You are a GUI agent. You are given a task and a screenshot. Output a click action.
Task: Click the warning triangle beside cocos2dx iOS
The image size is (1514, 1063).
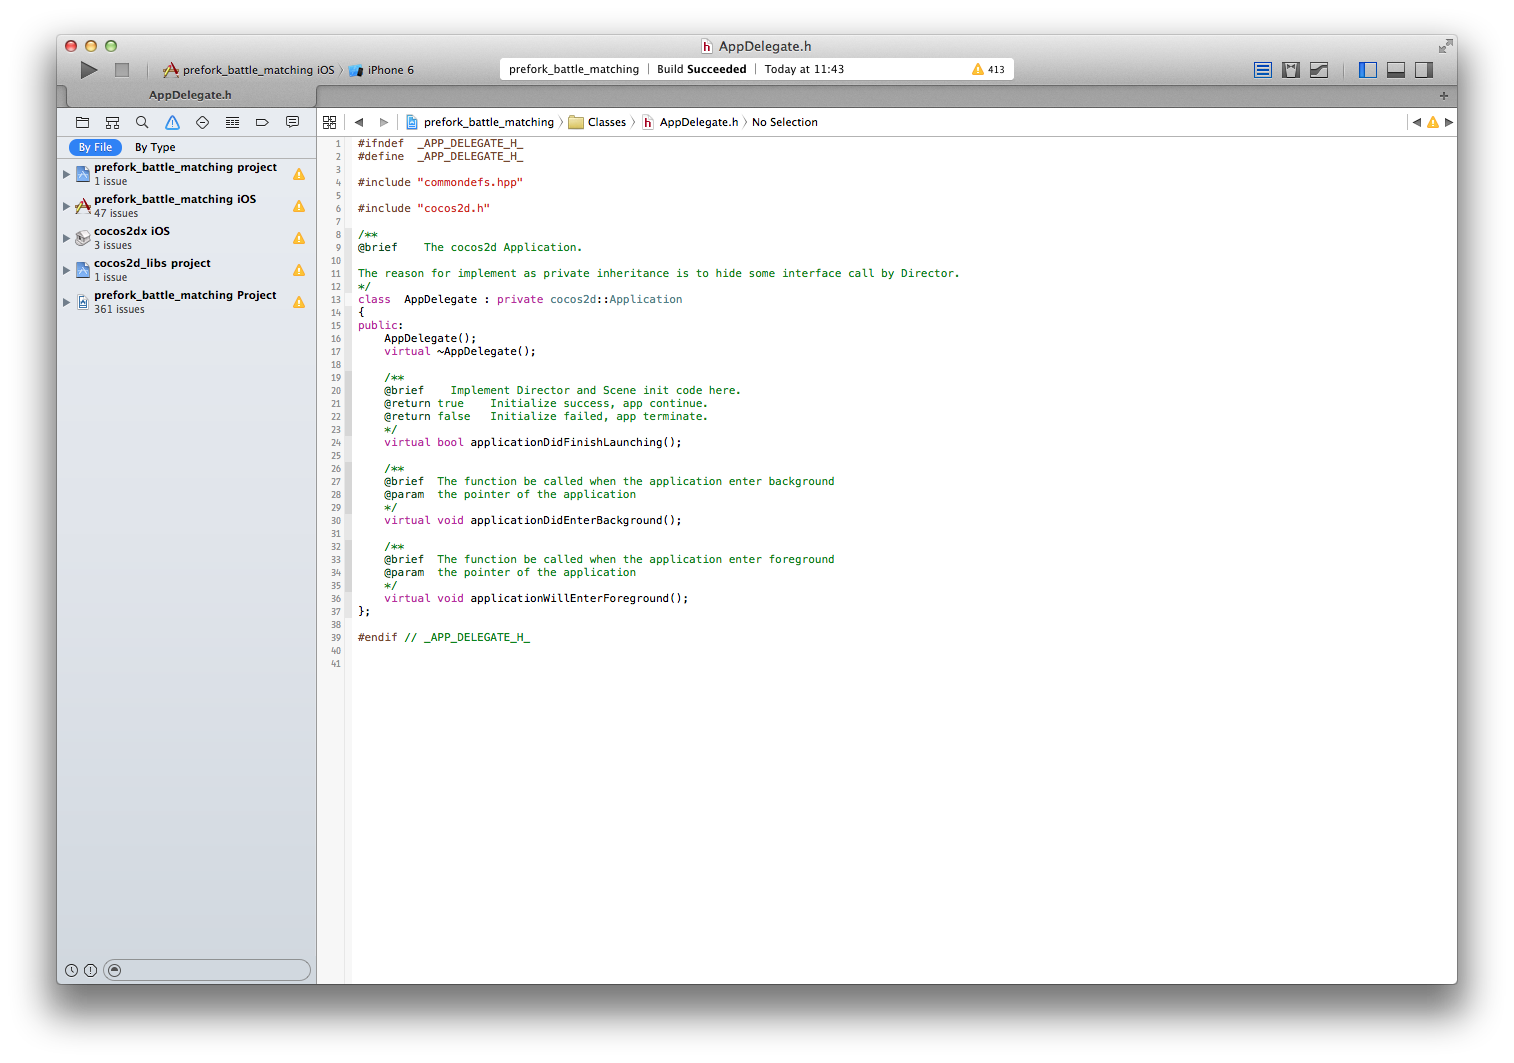(299, 238)
